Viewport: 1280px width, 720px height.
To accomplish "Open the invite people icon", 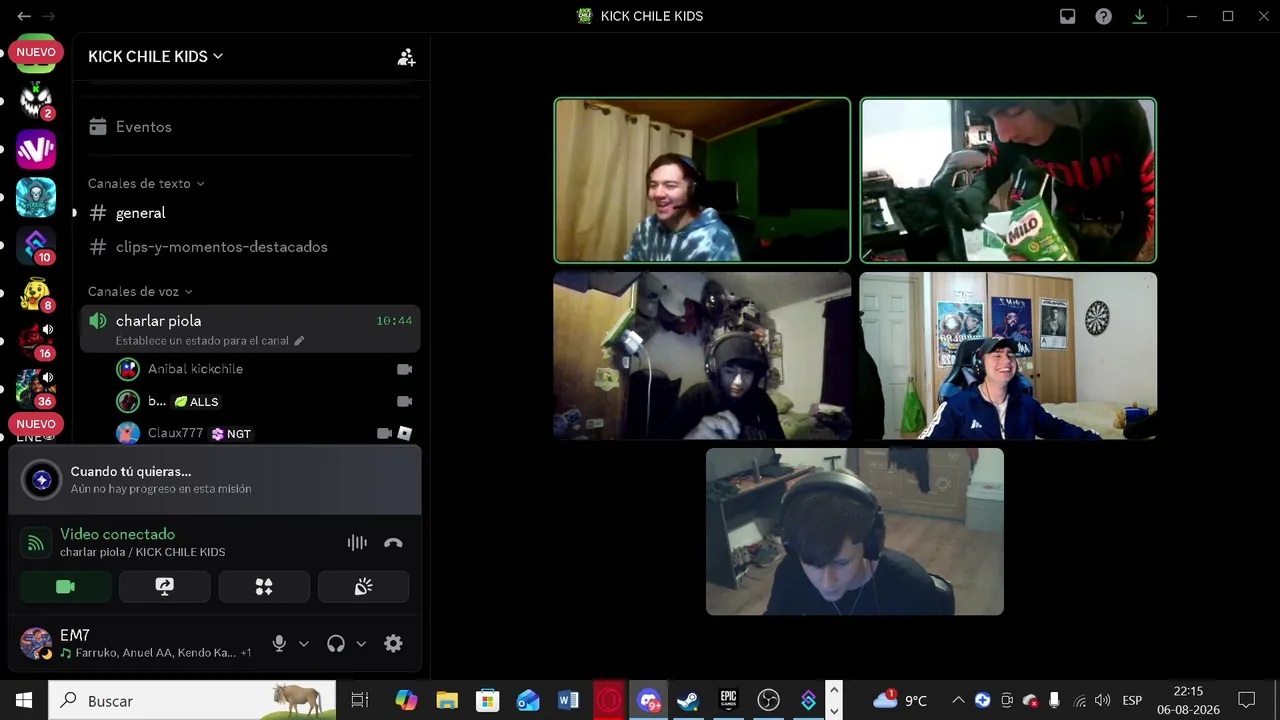I will [406, 57].
